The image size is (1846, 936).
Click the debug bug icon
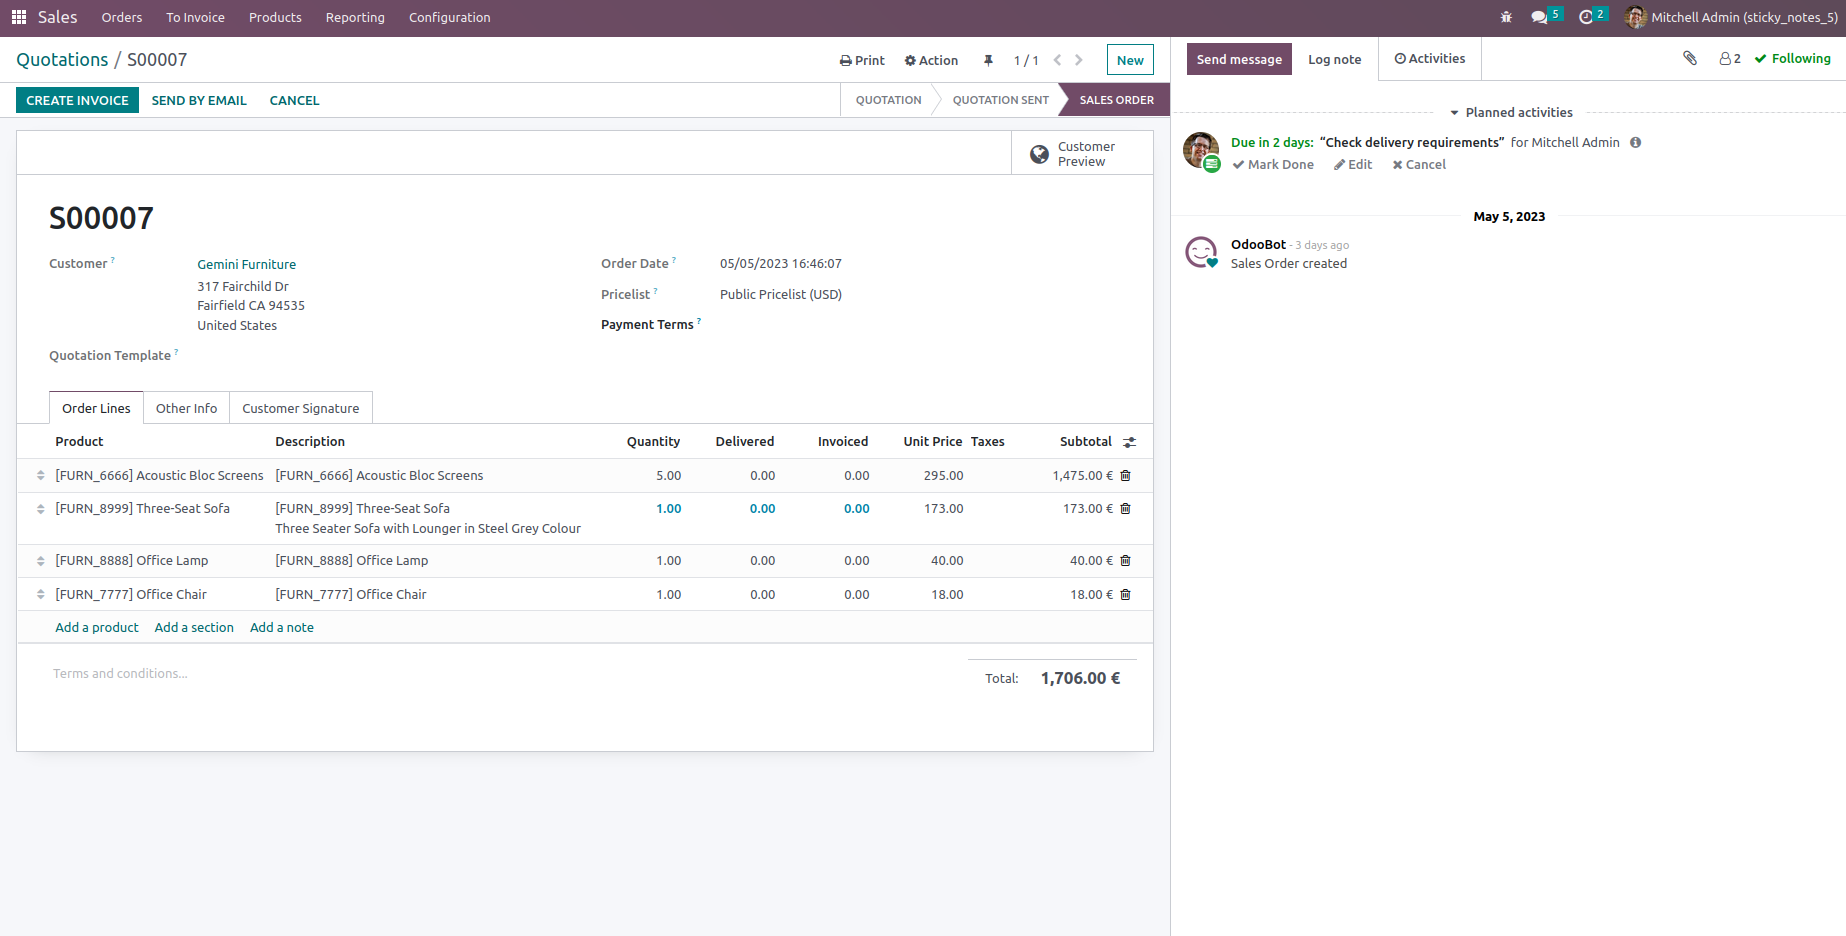pos(1506,17)
